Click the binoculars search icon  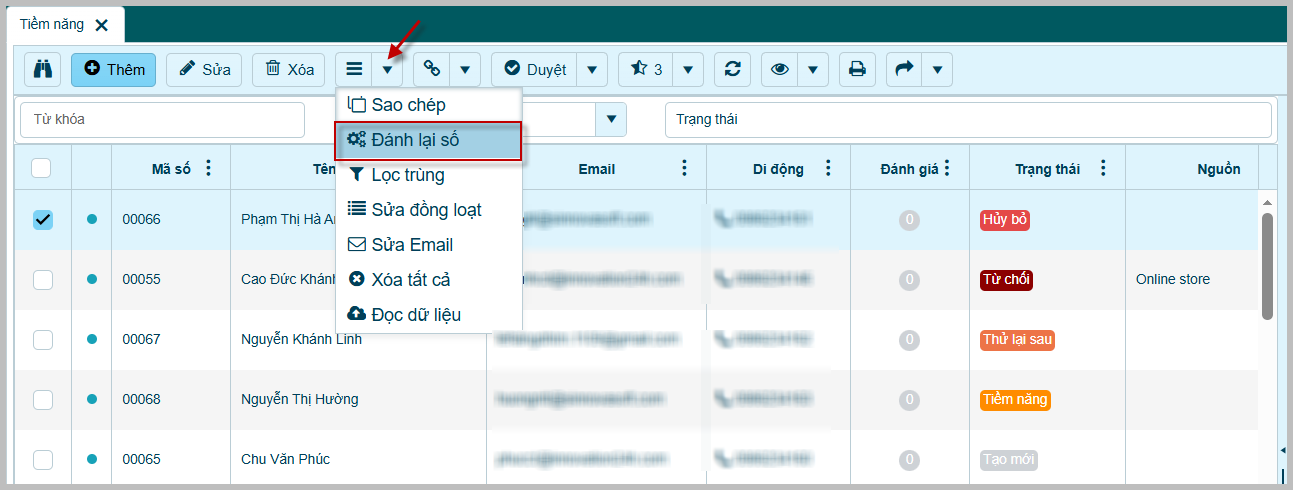tap(43, 69)
